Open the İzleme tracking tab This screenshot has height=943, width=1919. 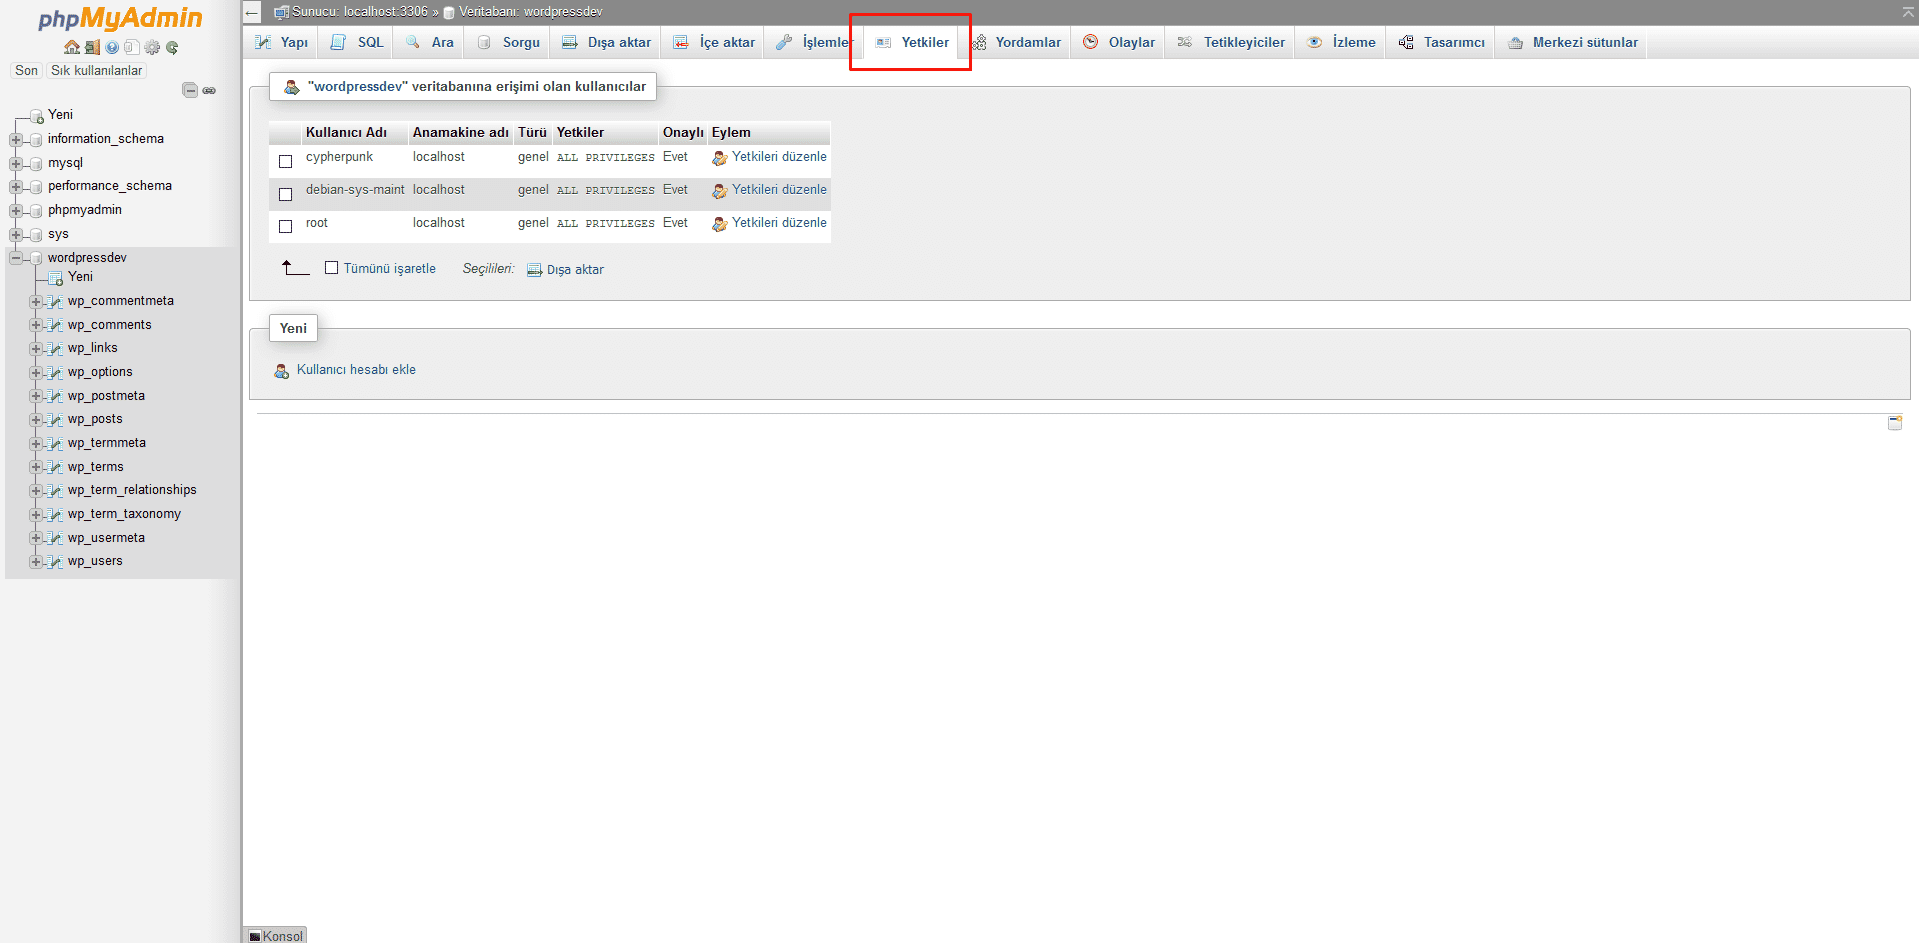click(x=1340, y=42)
